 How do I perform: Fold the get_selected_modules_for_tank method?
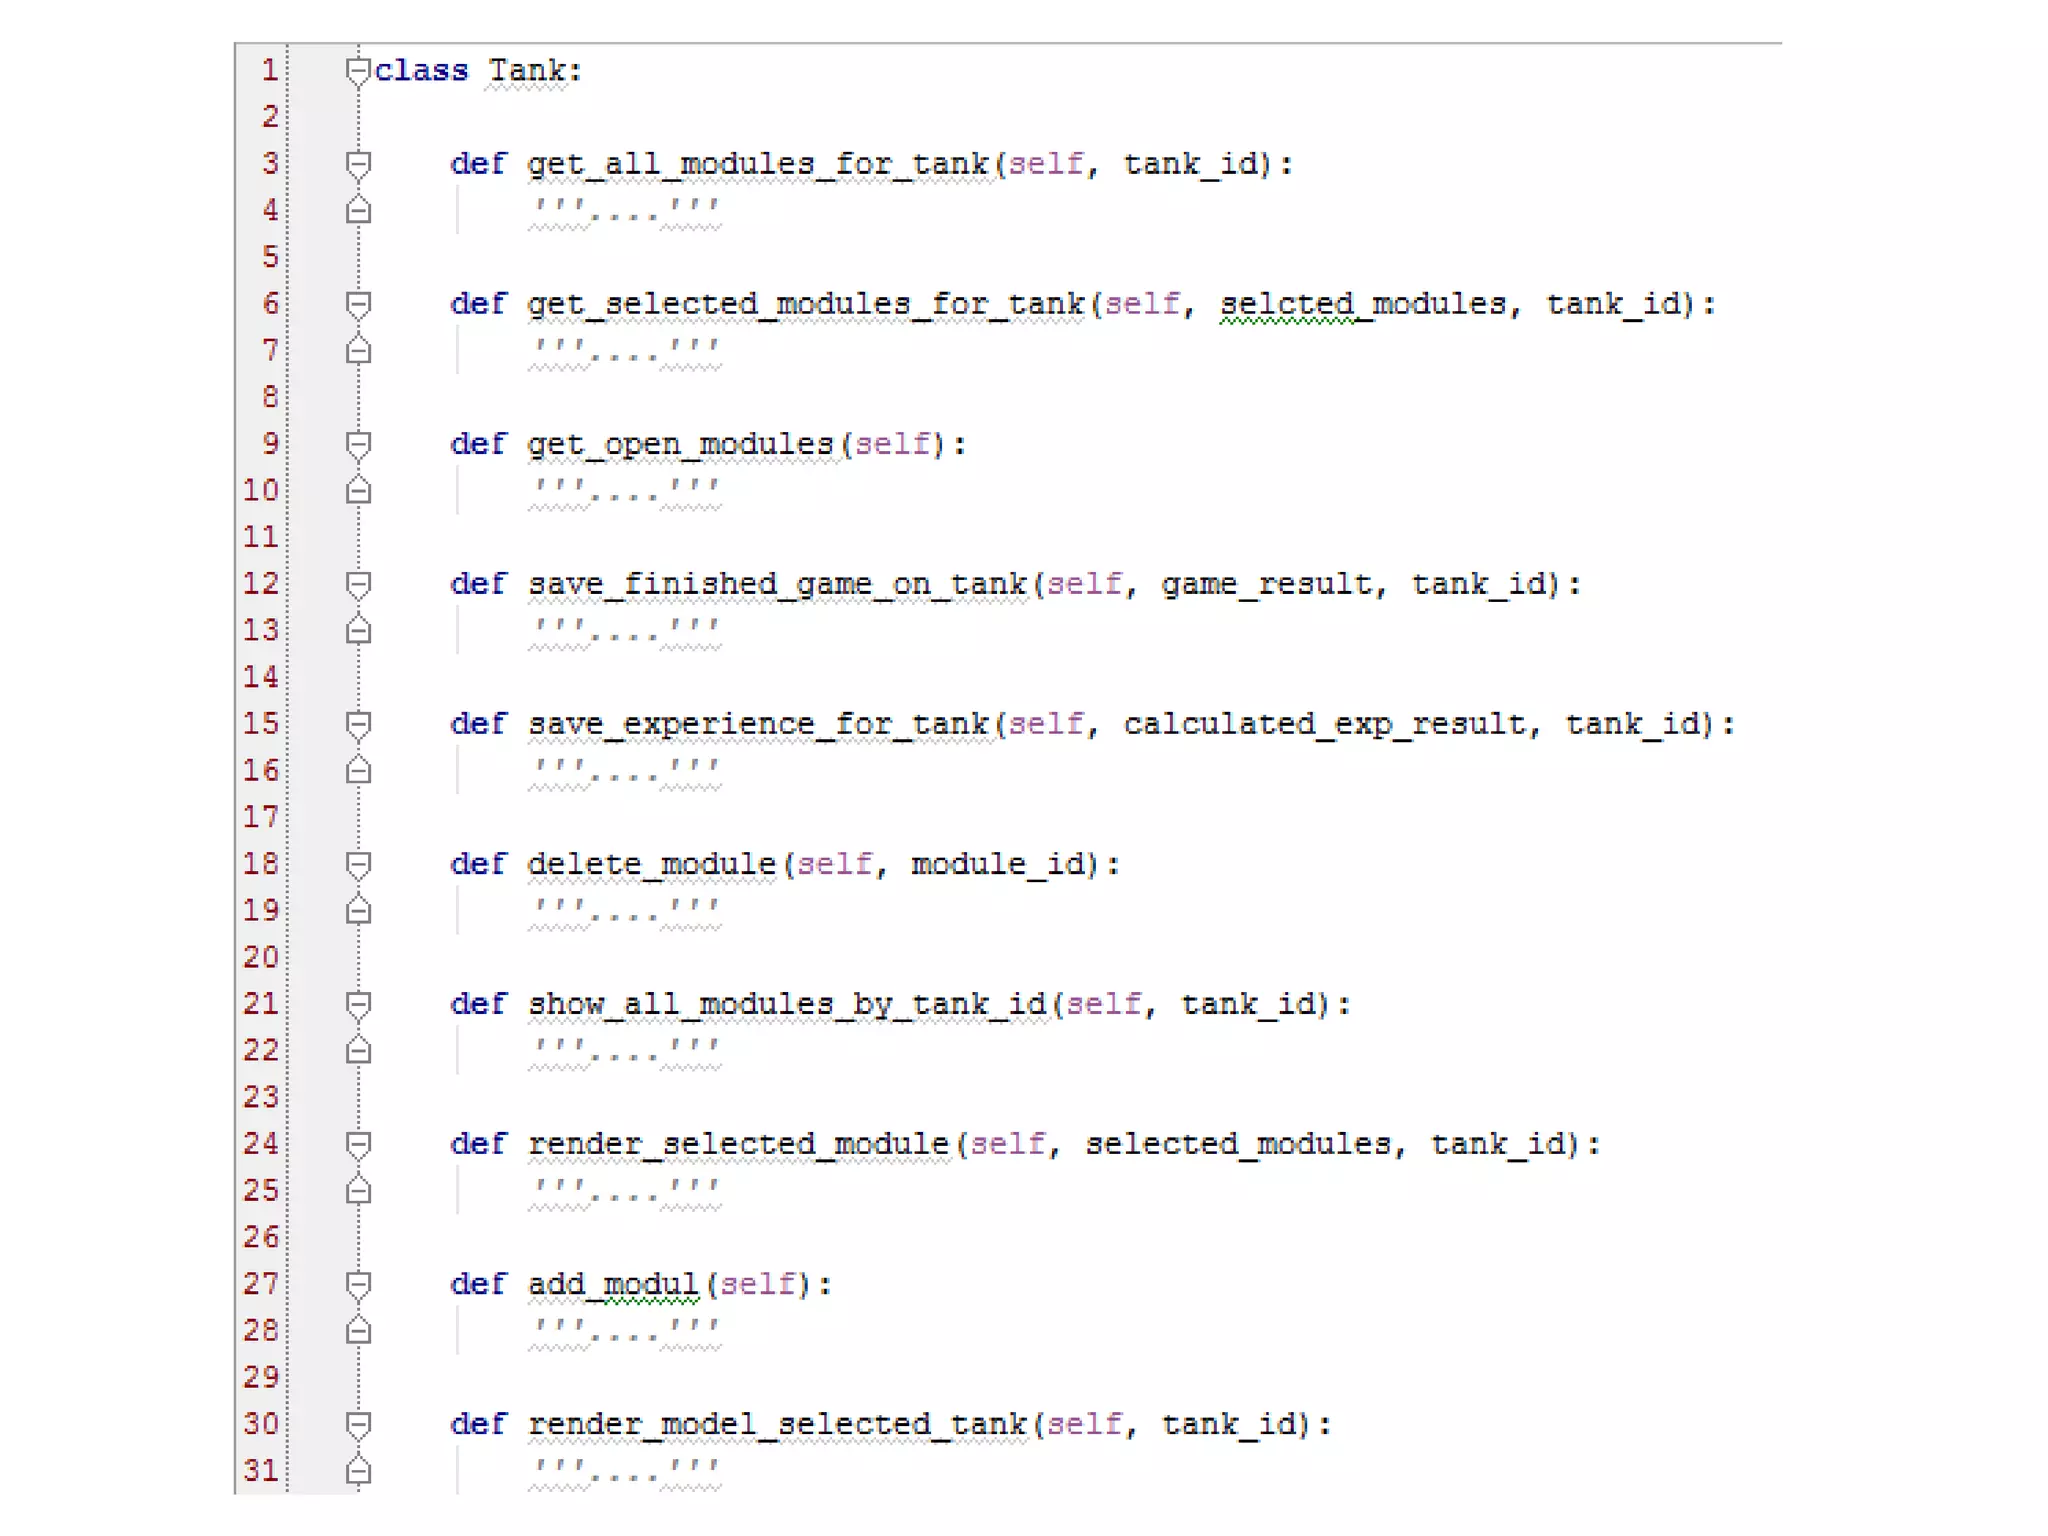[x=358, y=304]
